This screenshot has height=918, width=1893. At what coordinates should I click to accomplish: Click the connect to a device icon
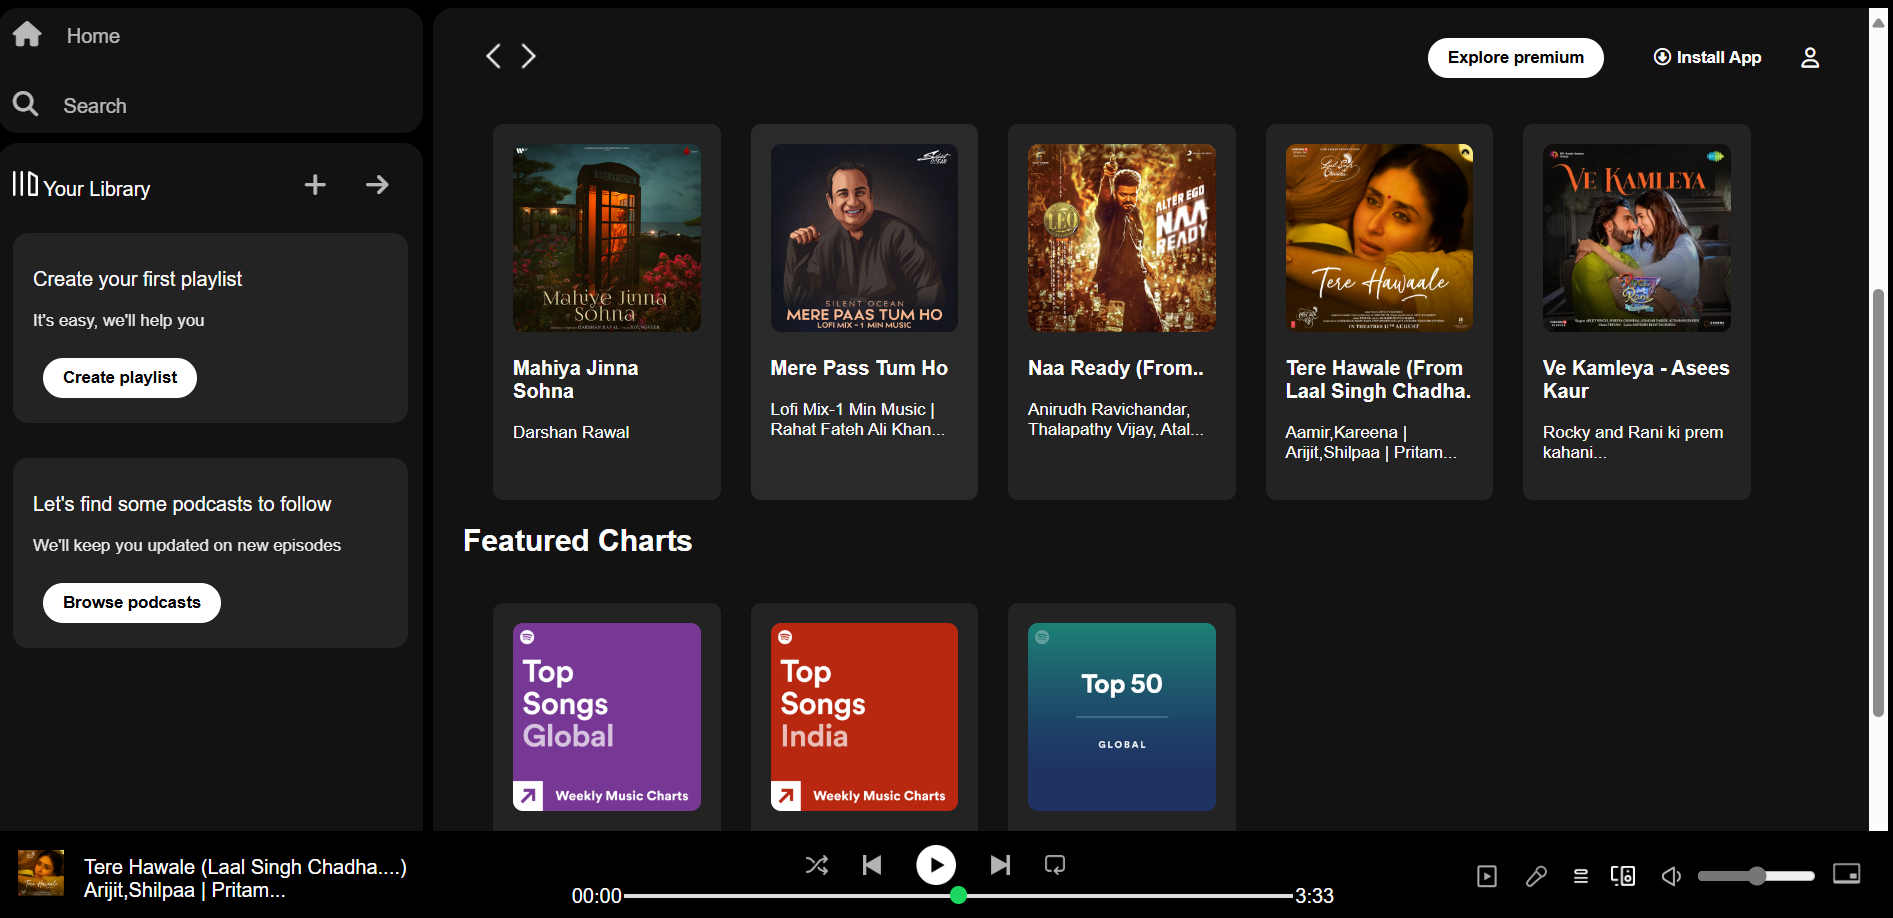click(x=1623, y=877)
